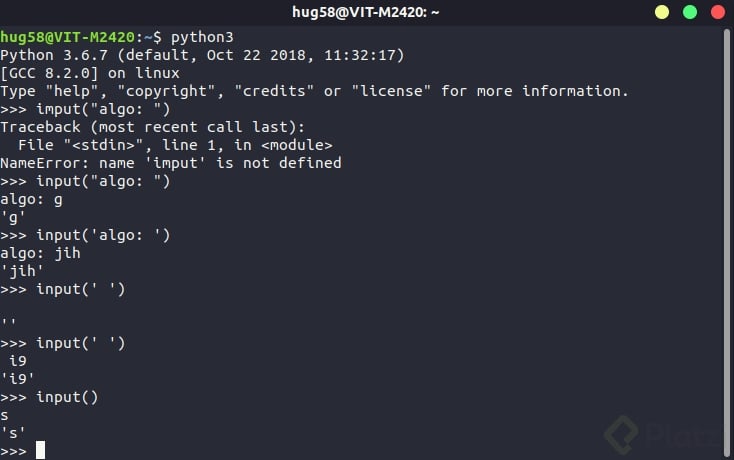Click the green maximize window button
The height and width of the screenshot is (460, 734).
pos(689,12)
